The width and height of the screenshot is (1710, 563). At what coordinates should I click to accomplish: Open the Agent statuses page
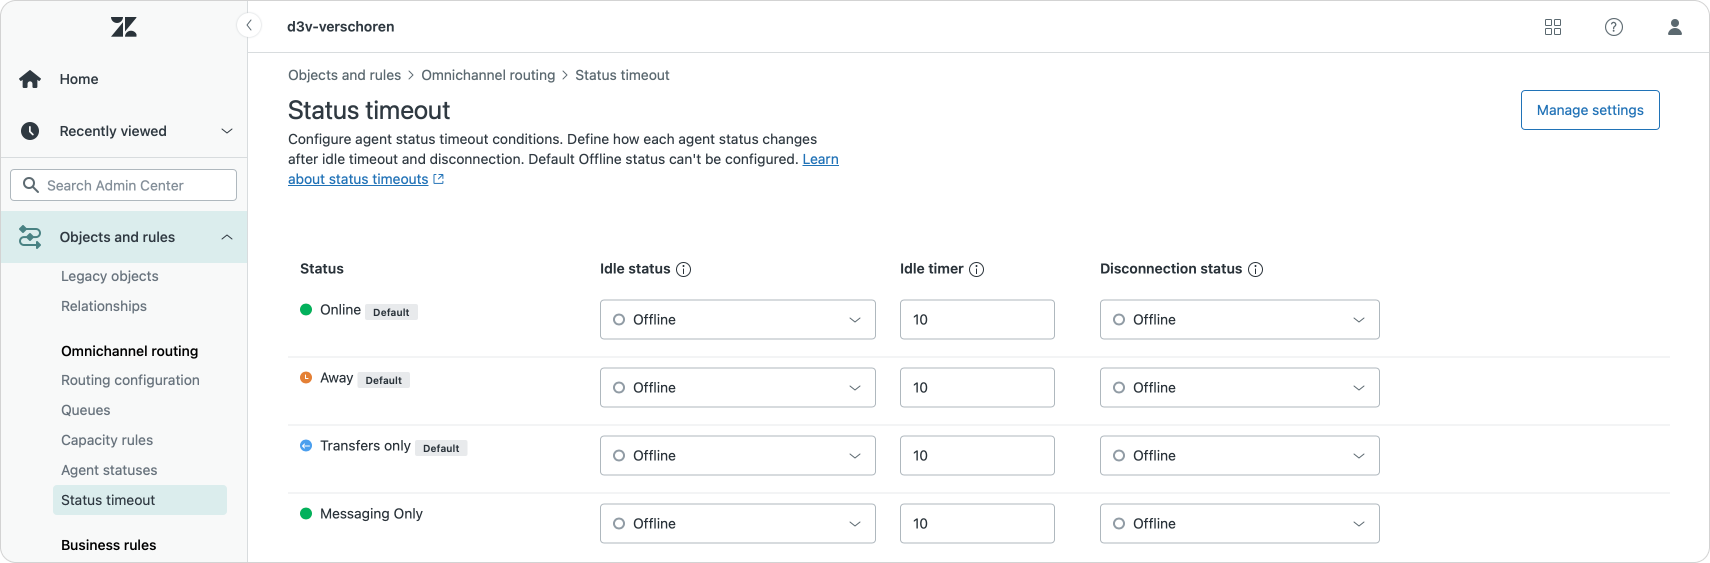pos(109,470)
